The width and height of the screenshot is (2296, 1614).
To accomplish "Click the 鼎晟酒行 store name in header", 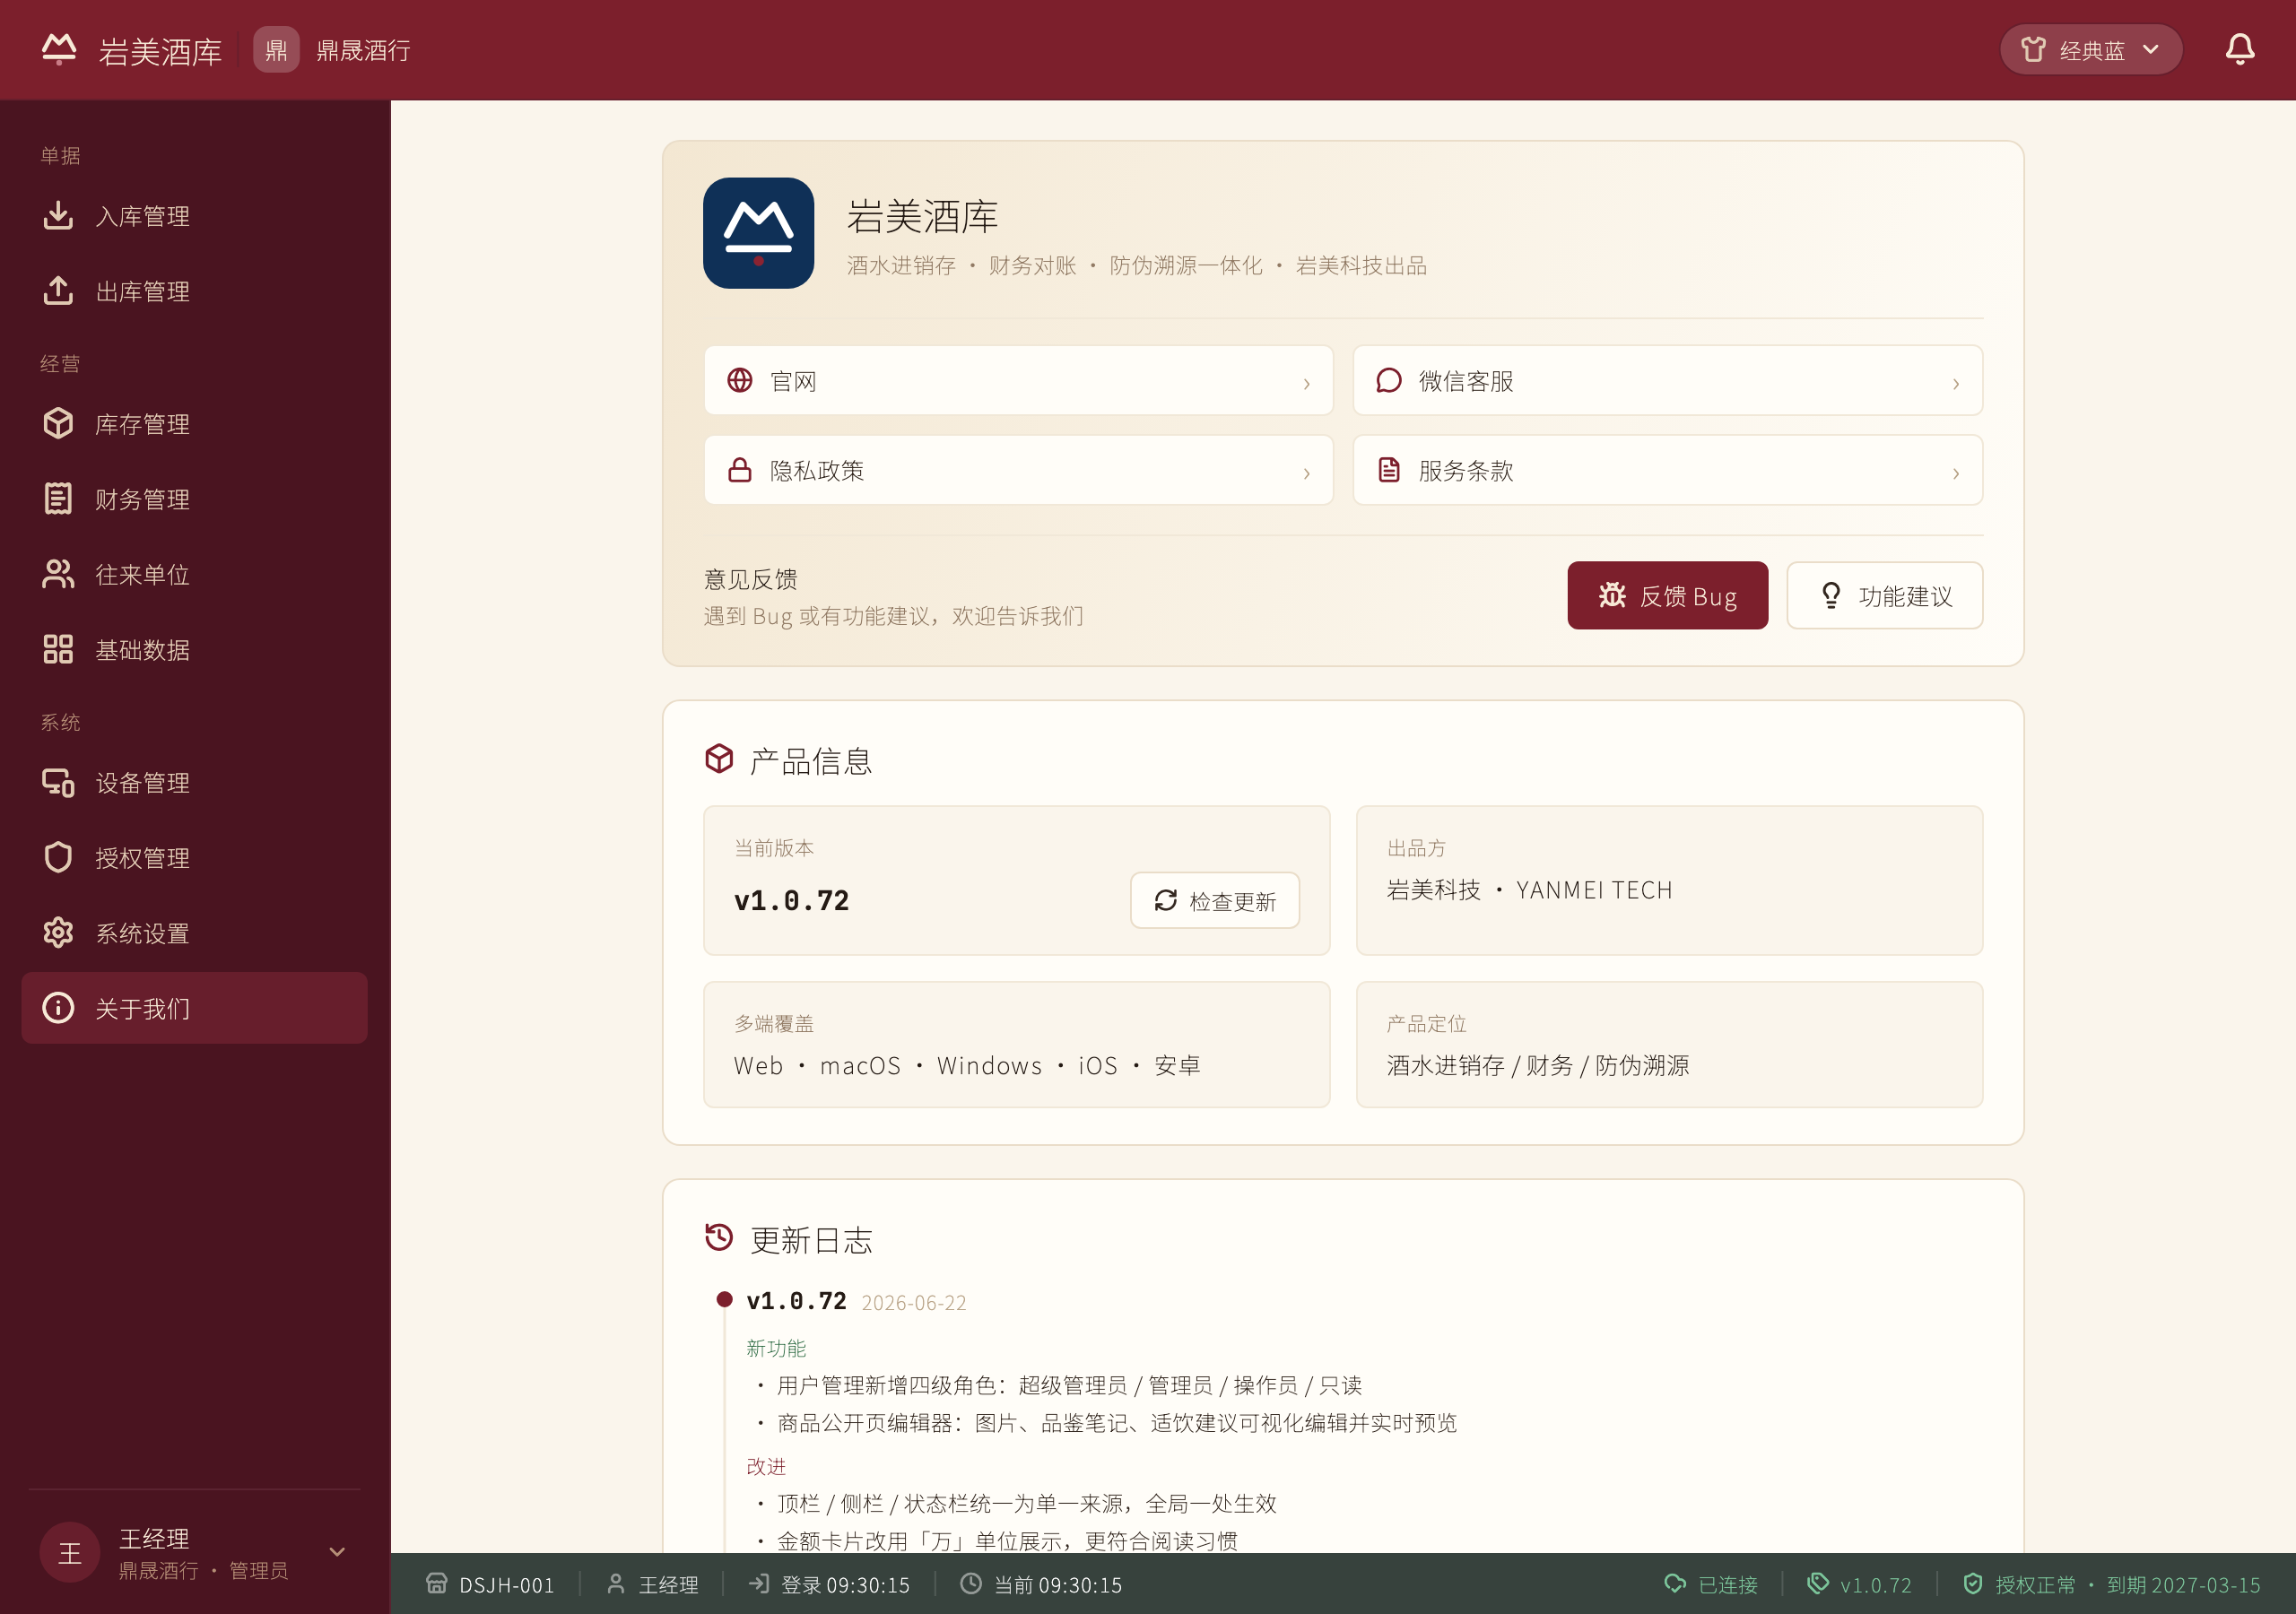I will tap(363, 50).
